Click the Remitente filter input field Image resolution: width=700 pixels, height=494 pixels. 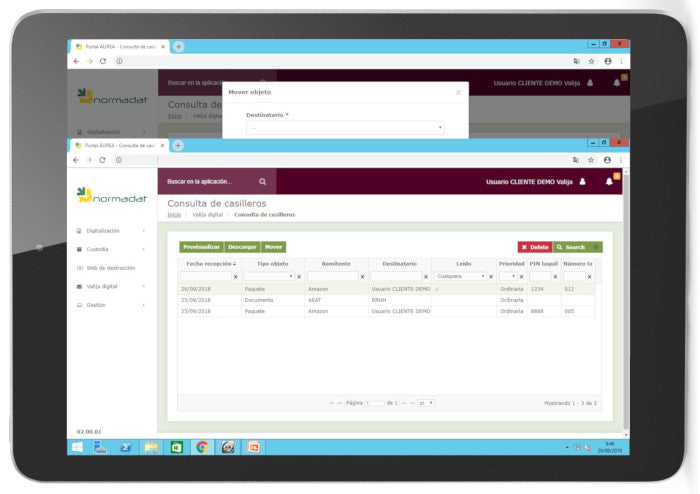(x=332, y=276)
